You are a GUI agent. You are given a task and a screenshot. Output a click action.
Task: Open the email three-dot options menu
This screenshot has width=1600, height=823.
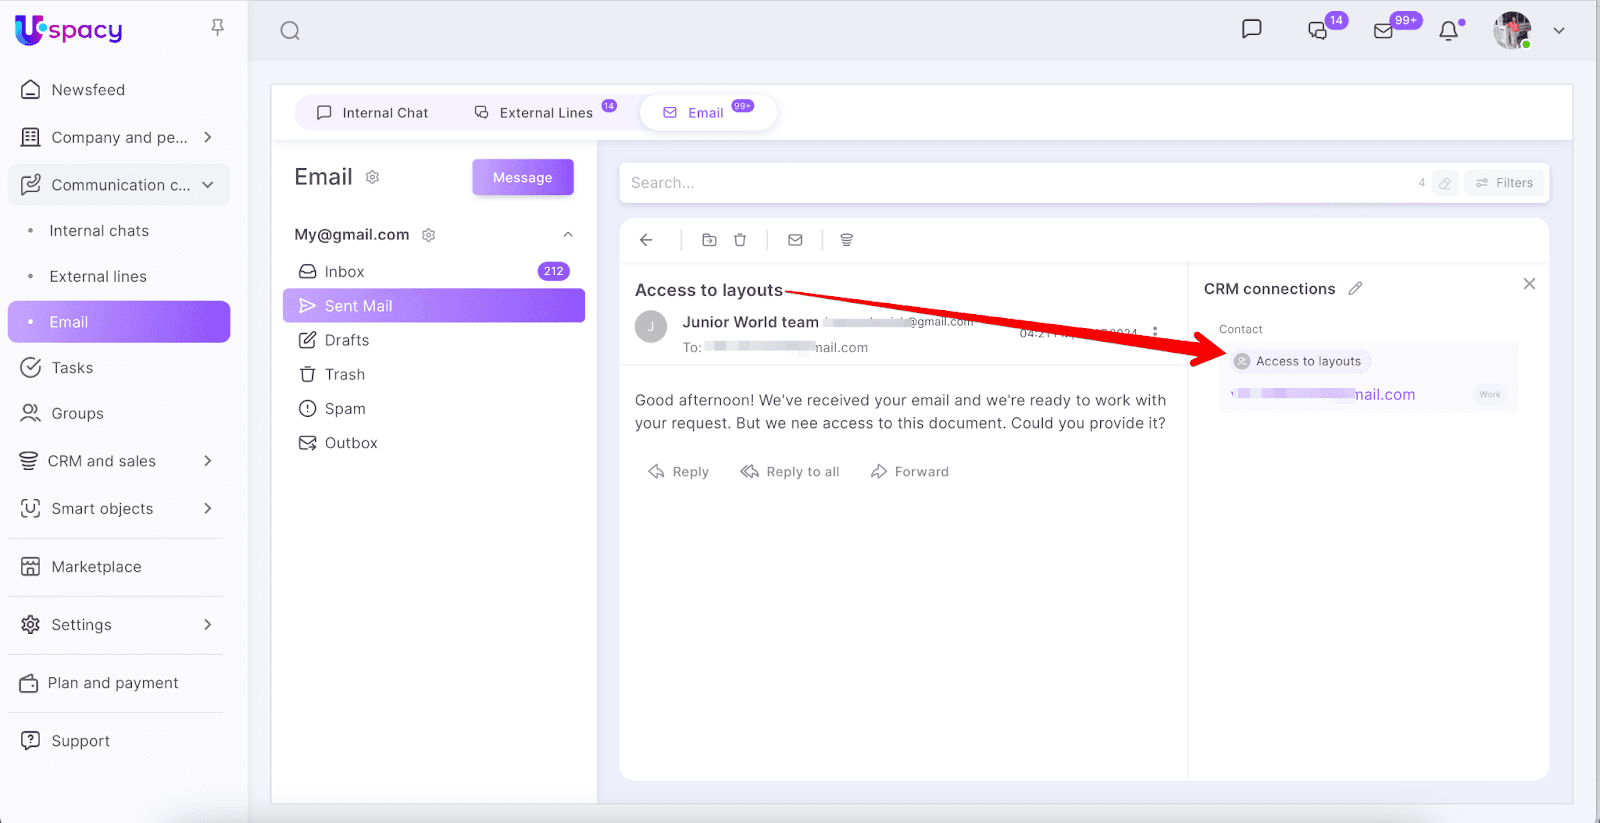coord(1155,332)
